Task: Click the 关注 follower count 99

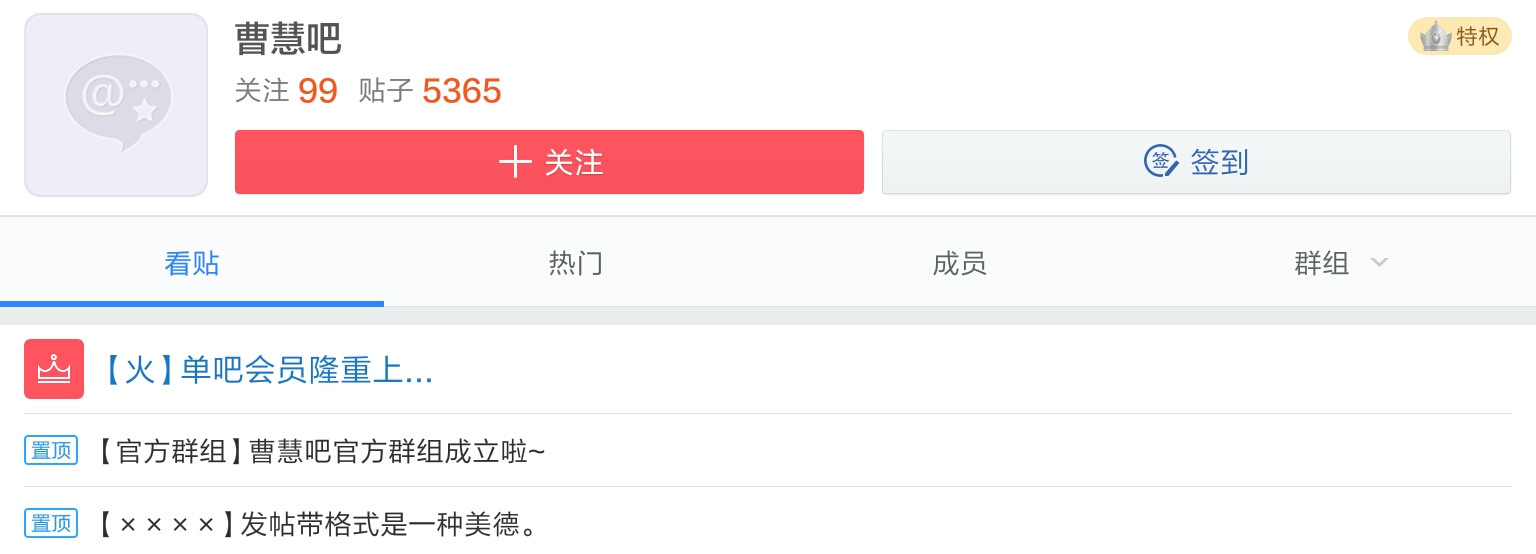Action: [x=318, y=91]
